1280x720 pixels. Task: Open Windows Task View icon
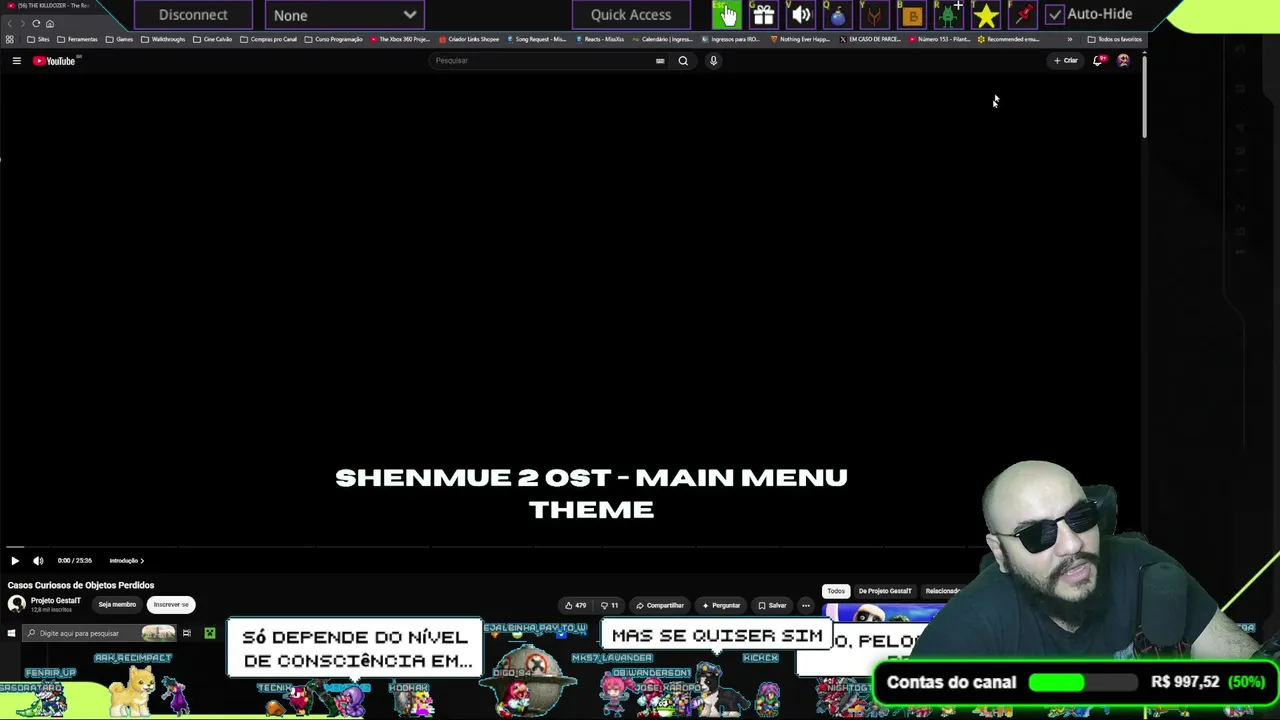click(187, 633)
